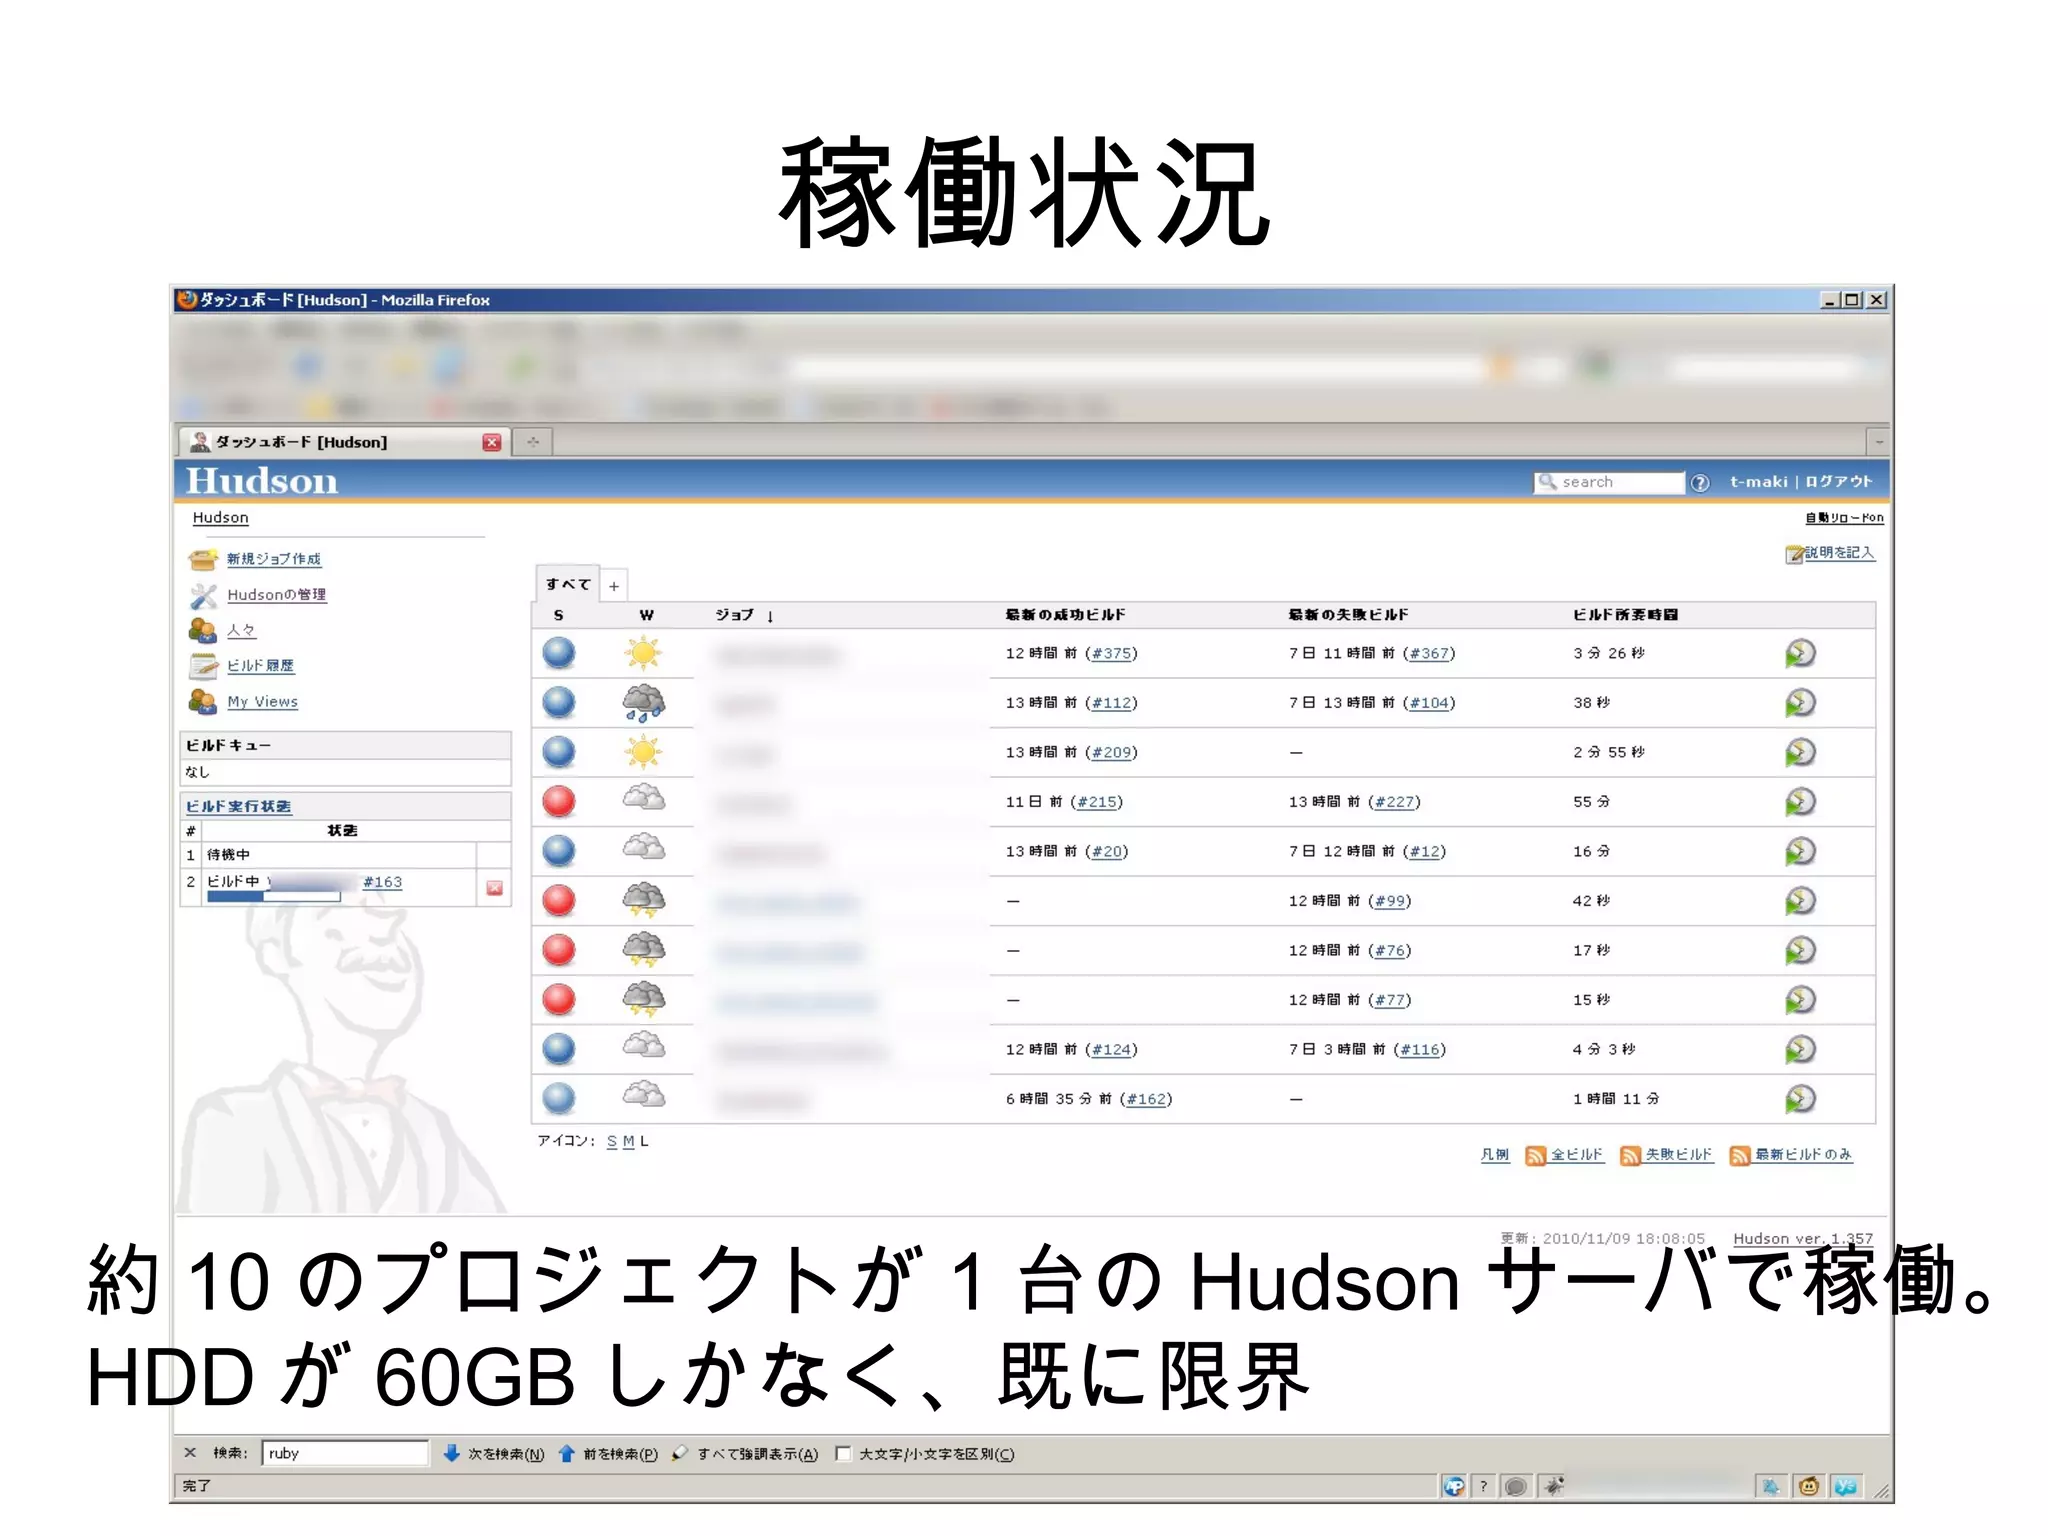Image resolution: width=2048 pixels, height=1536 pixels.
Task: Open successful build #112
Action: tap(1111, 703)
